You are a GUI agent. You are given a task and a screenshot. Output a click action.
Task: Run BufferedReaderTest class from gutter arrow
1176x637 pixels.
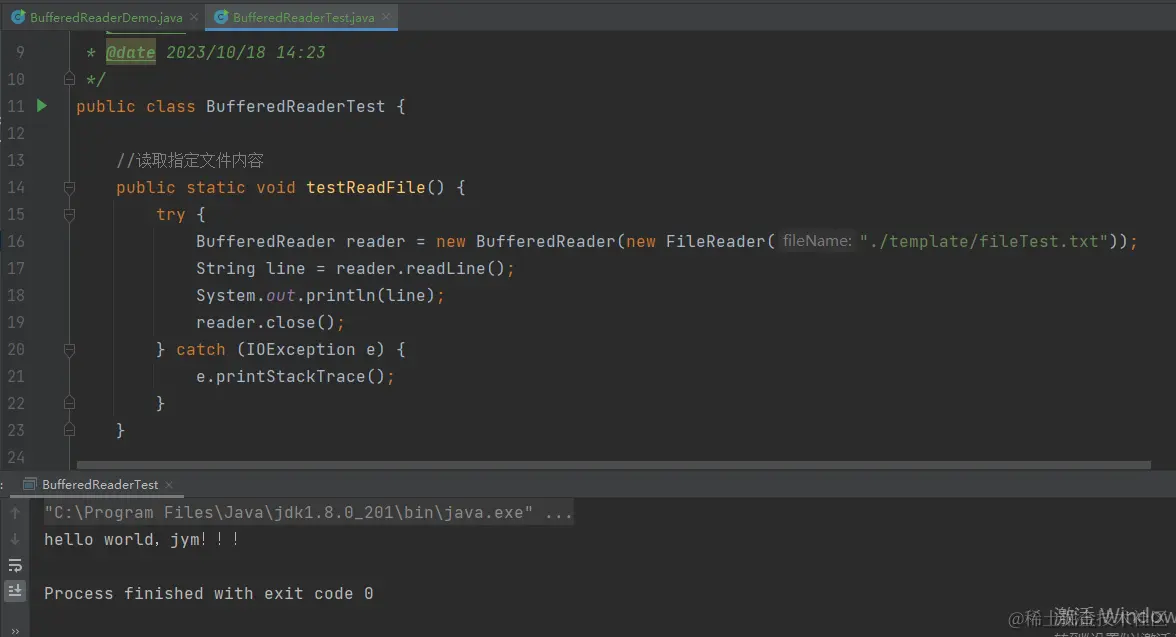pos(42,106)
